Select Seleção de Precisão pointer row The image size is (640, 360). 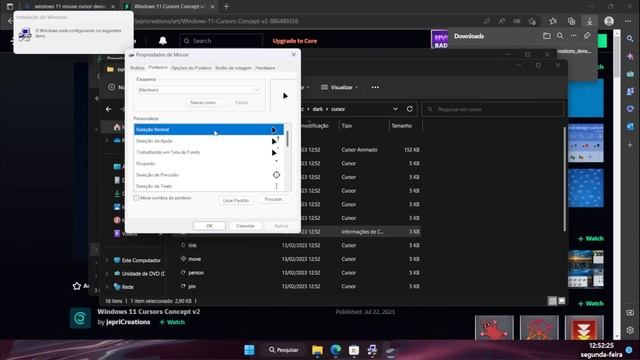(x=209, y=175)
